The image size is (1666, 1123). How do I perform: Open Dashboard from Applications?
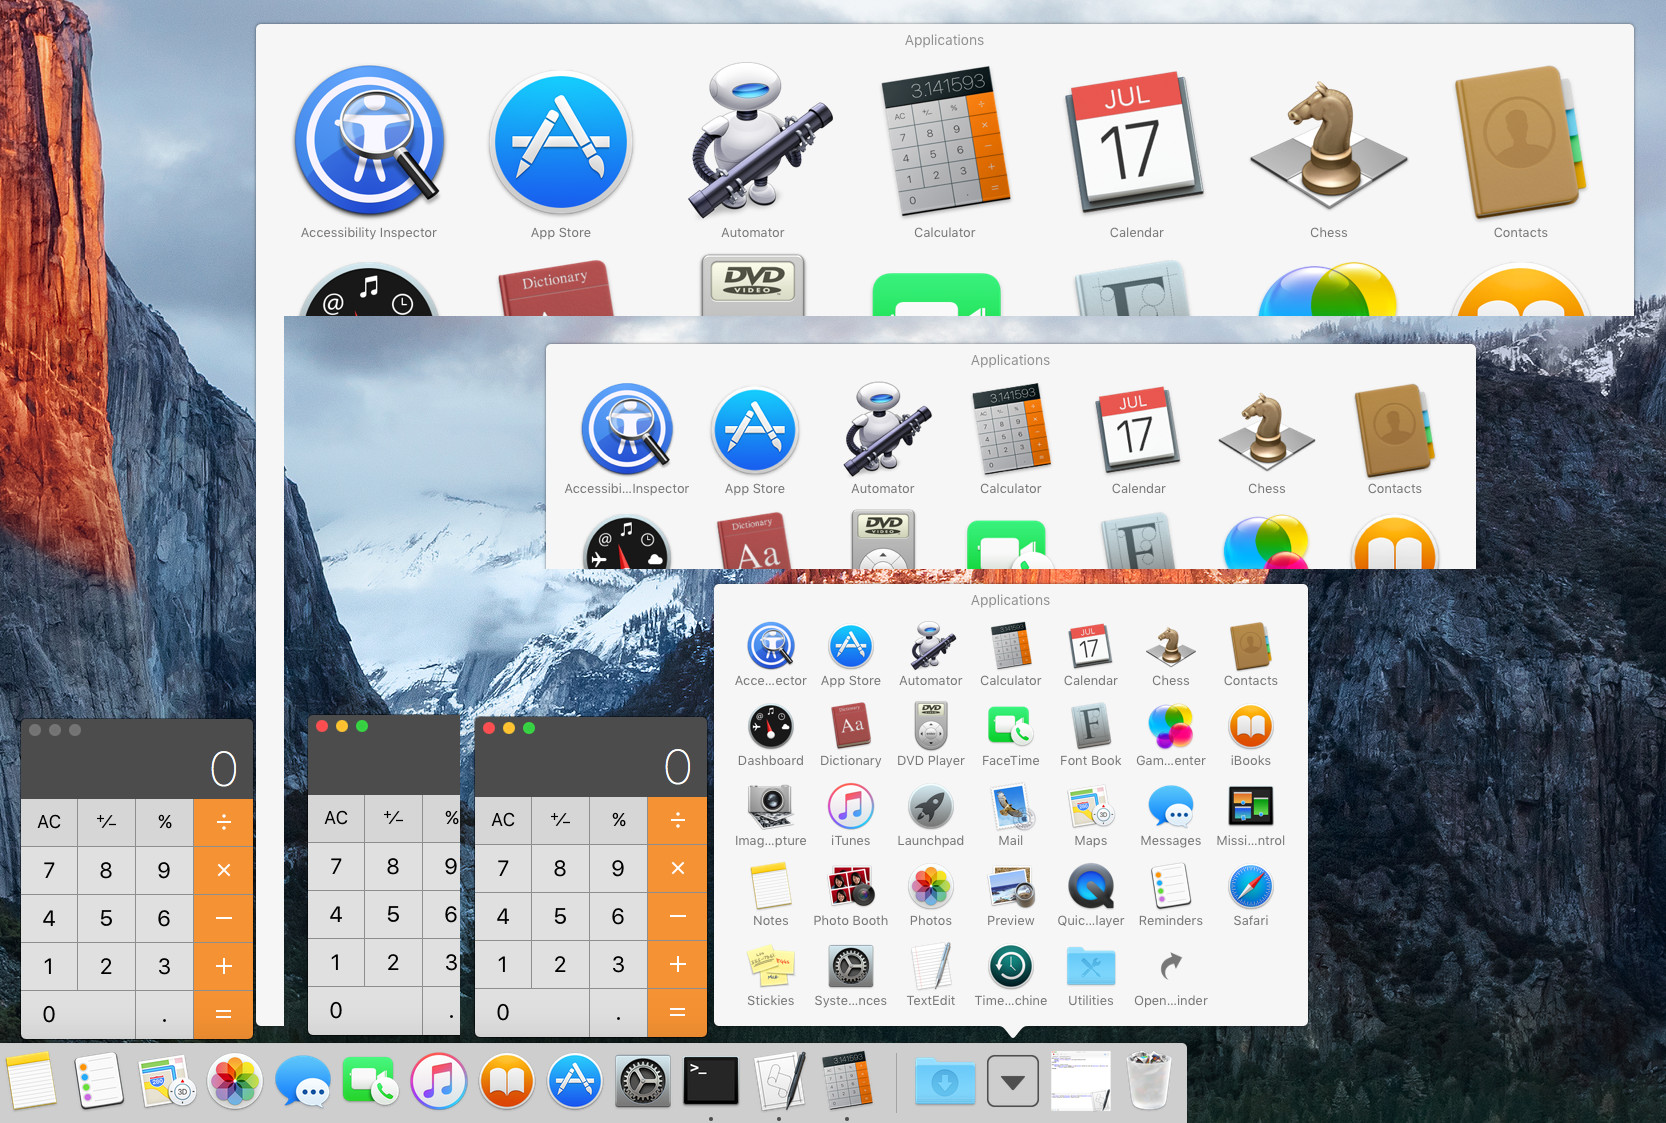[770, 727]
